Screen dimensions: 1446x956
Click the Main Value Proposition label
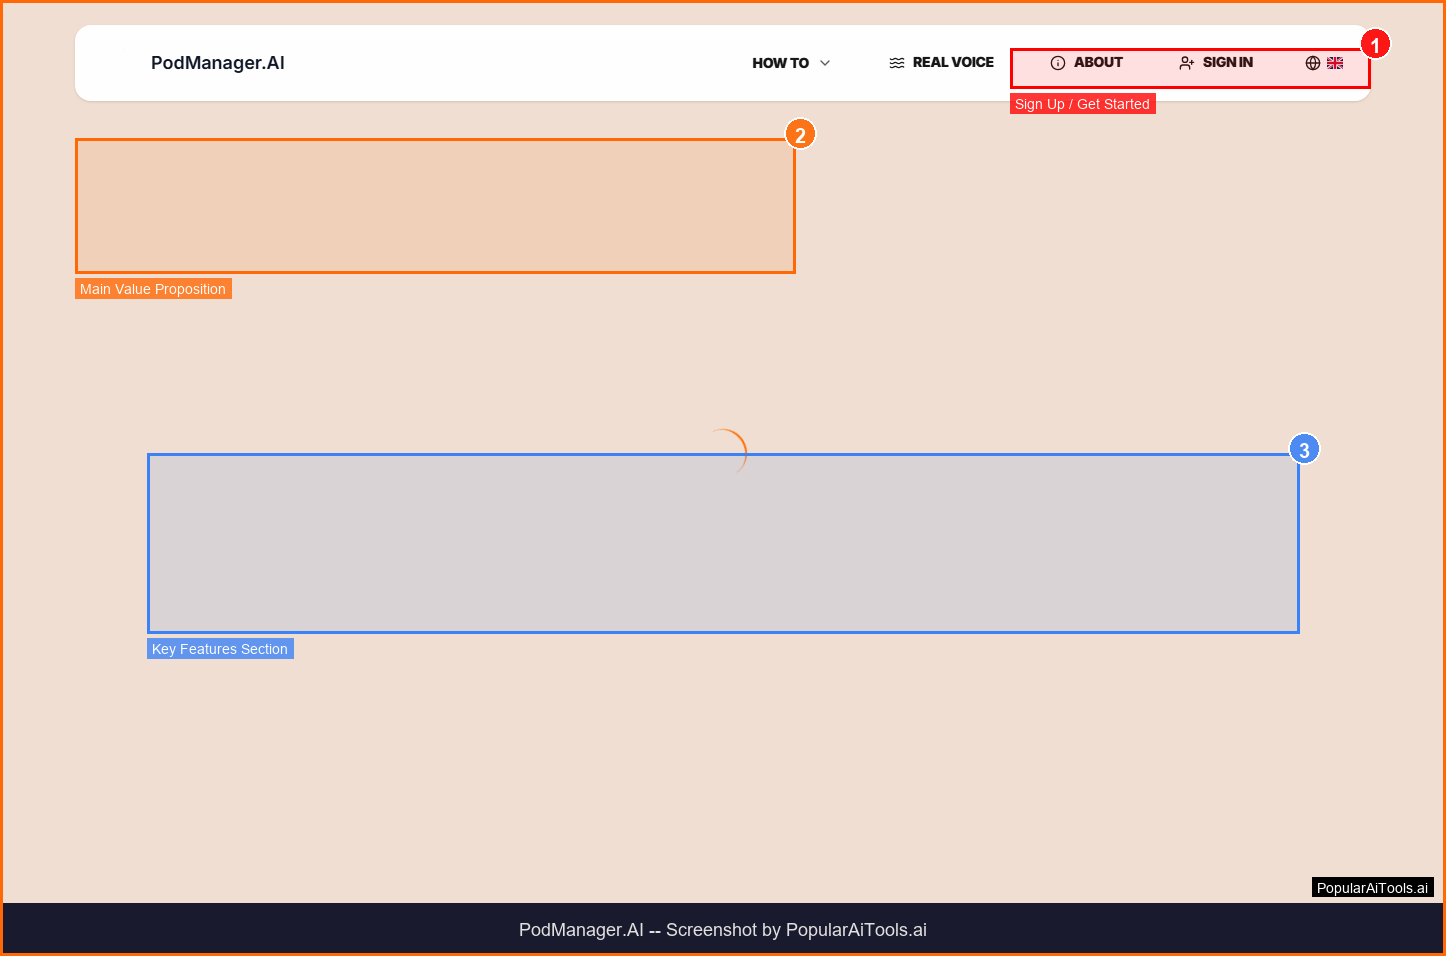tap(153, 289)
